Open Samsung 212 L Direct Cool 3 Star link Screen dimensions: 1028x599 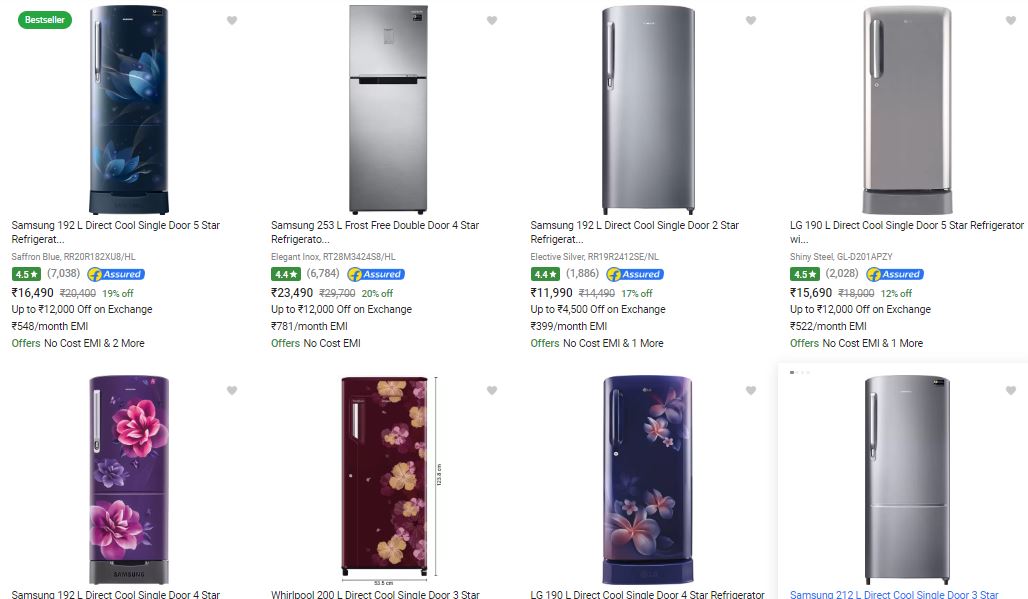pyautogui.click(x=894, y=594)
